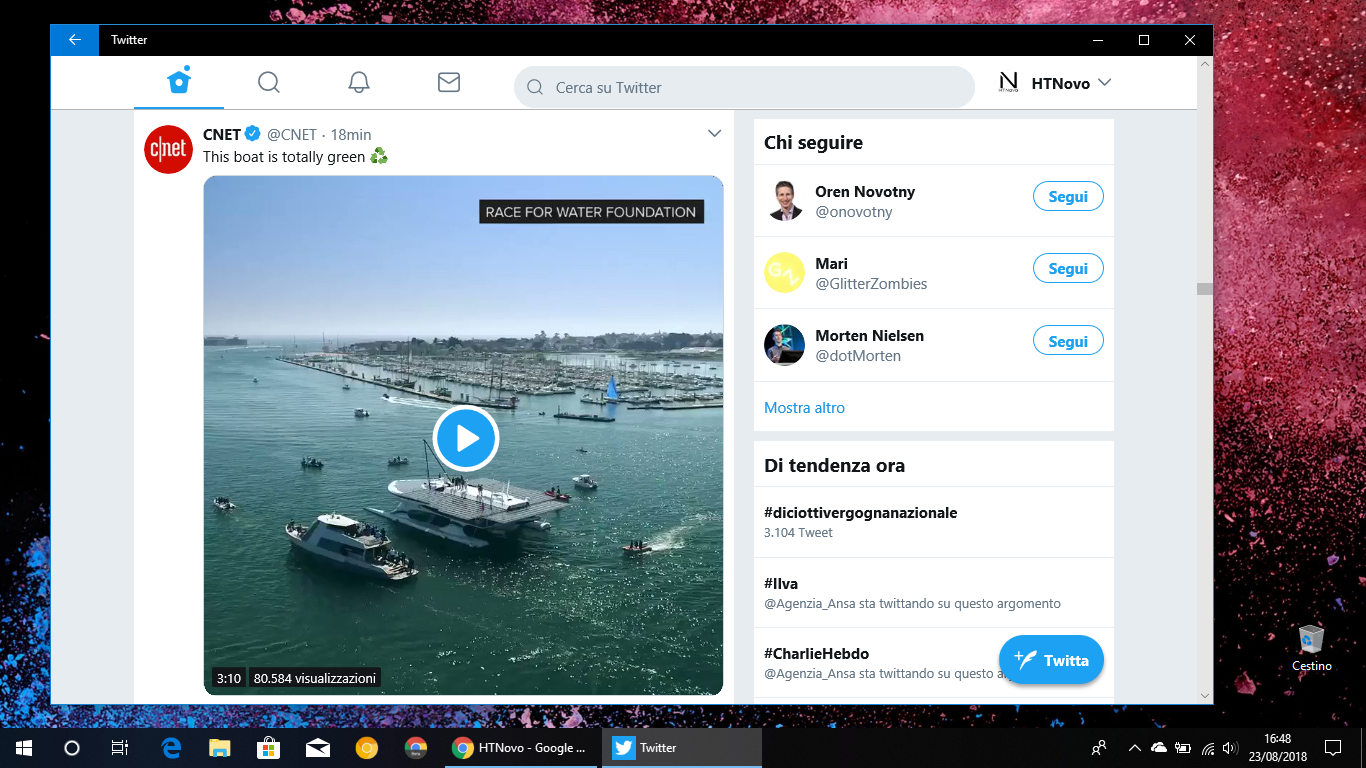Click the 18min tweet timestamp
Viewport: 1366px width, 768px height.
tap(351, 134)
